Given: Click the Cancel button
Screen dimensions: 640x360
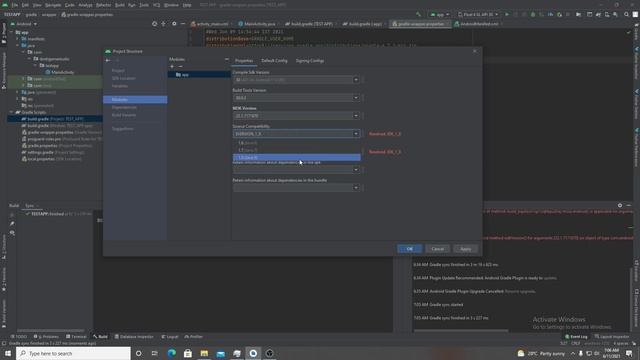Looking at the screenshot, I should coord(438,249).
